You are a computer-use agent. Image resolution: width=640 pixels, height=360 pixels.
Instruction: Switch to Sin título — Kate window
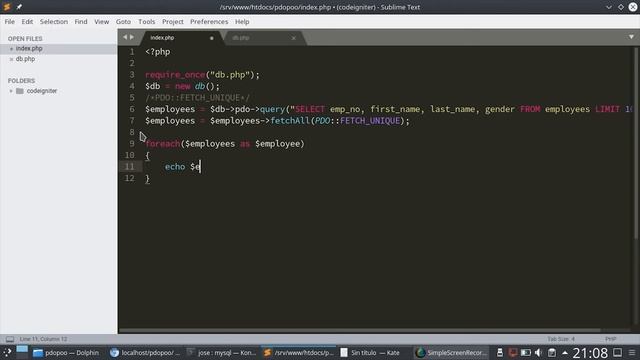point(371,353)
